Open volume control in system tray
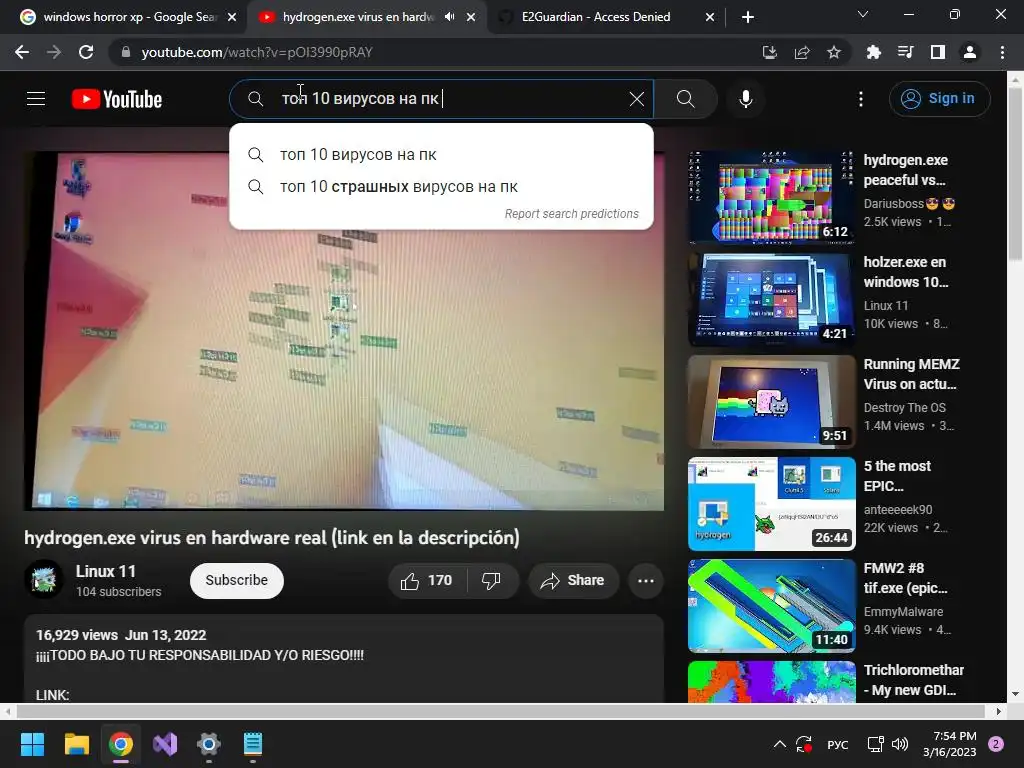Viewport: 1024px width, 768px height. click(900, 744)
